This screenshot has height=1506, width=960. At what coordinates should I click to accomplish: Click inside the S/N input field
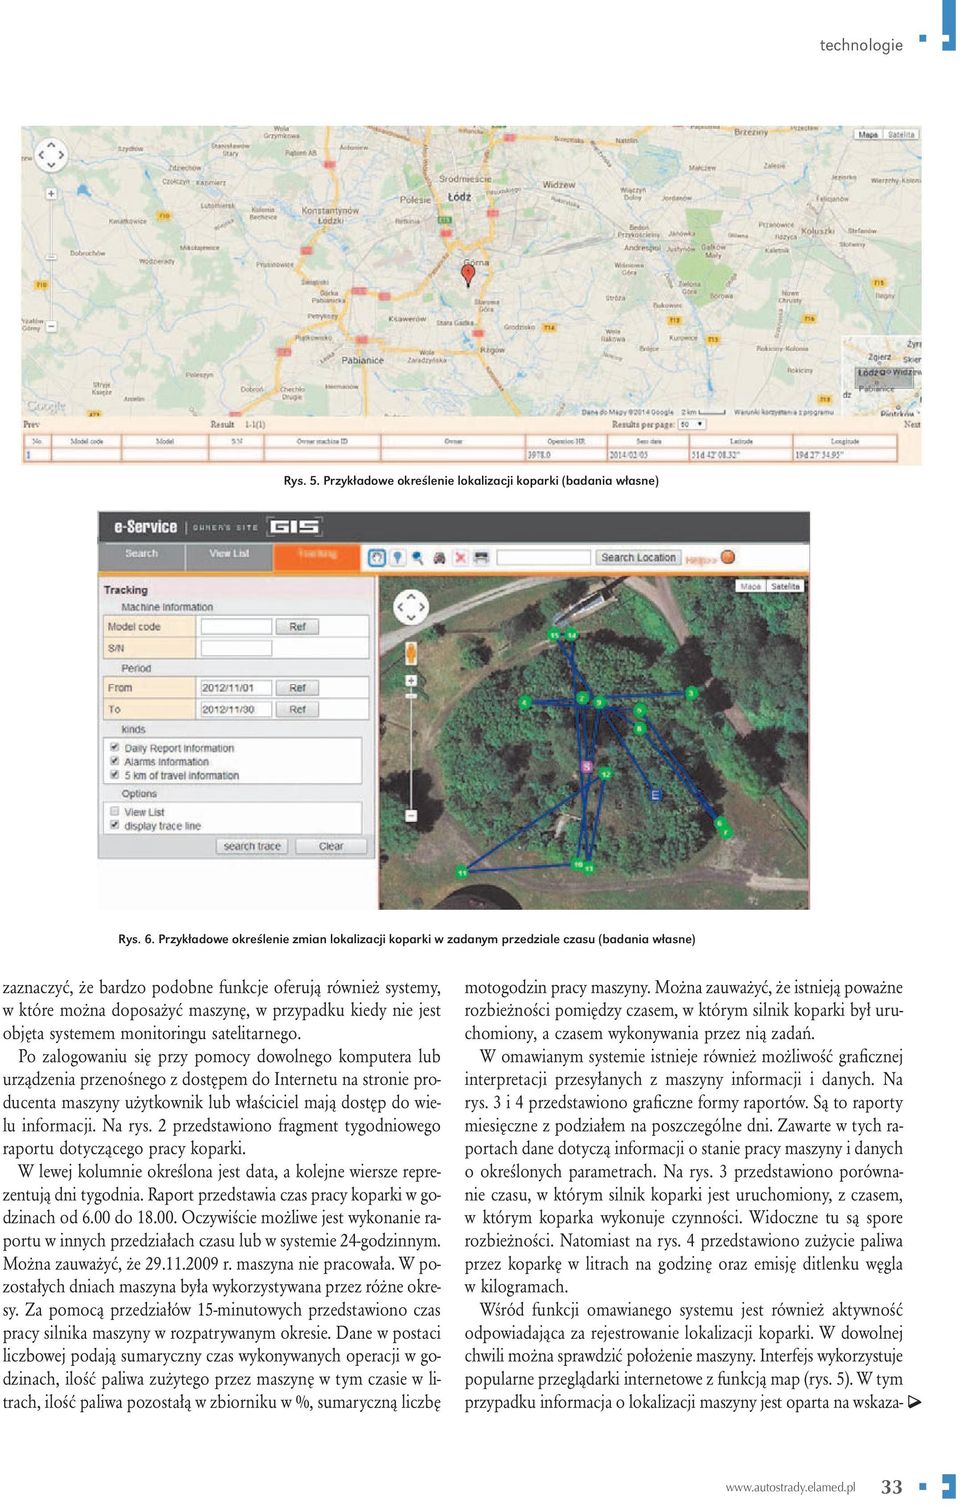pos(236,648)
